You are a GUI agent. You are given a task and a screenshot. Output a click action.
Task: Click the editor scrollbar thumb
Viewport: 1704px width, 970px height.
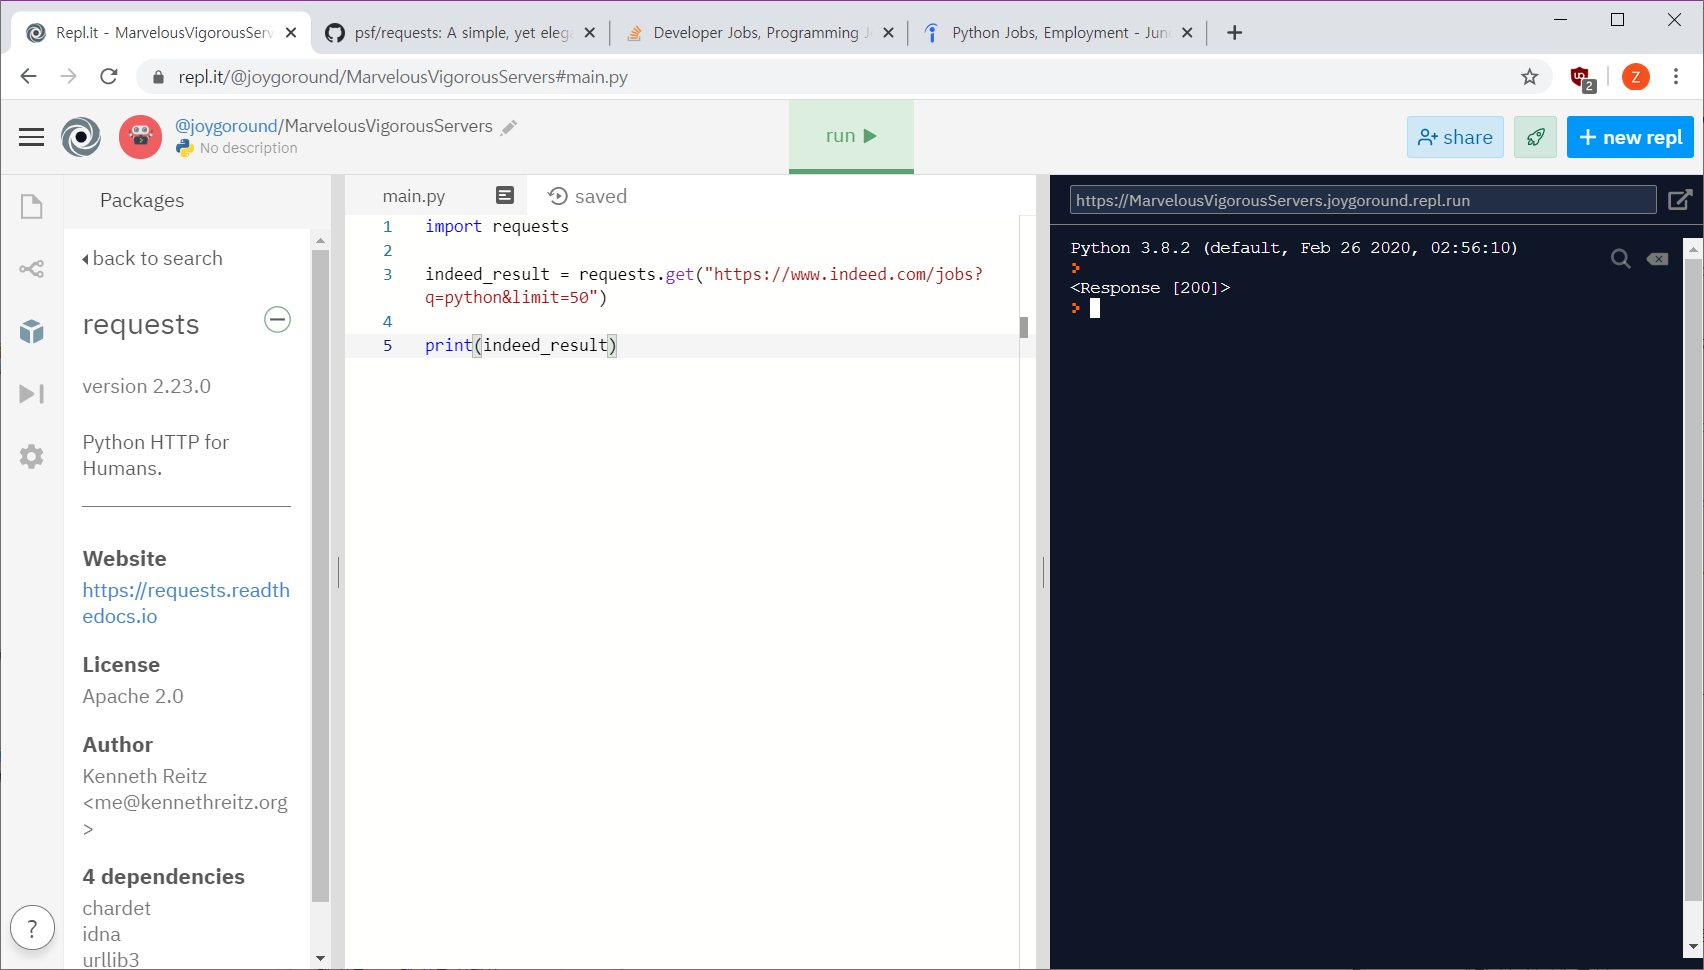click(x=1024, y=327)
